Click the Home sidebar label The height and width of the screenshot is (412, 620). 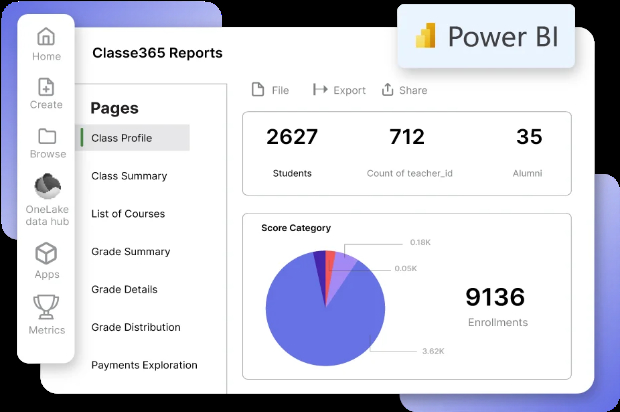46,57
